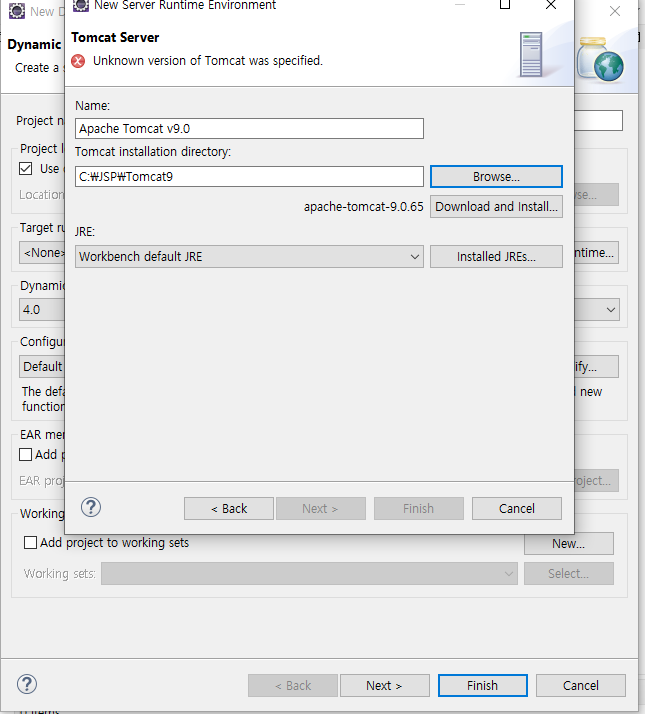Close the background Dynamic Web Project window

(615, 11)
